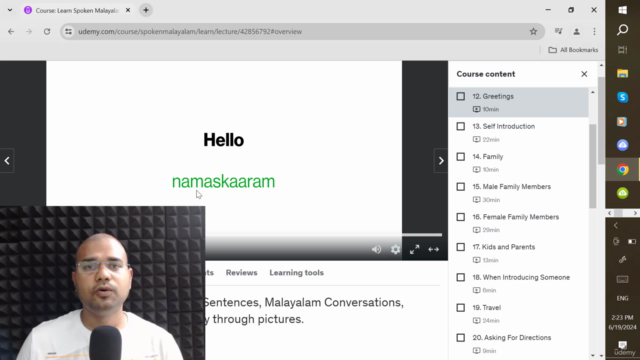The height and width of the screenshot is (360, 640).
Task: Tick the 15. Male Family Members checkbox
Action: click(x=460, y=187)
